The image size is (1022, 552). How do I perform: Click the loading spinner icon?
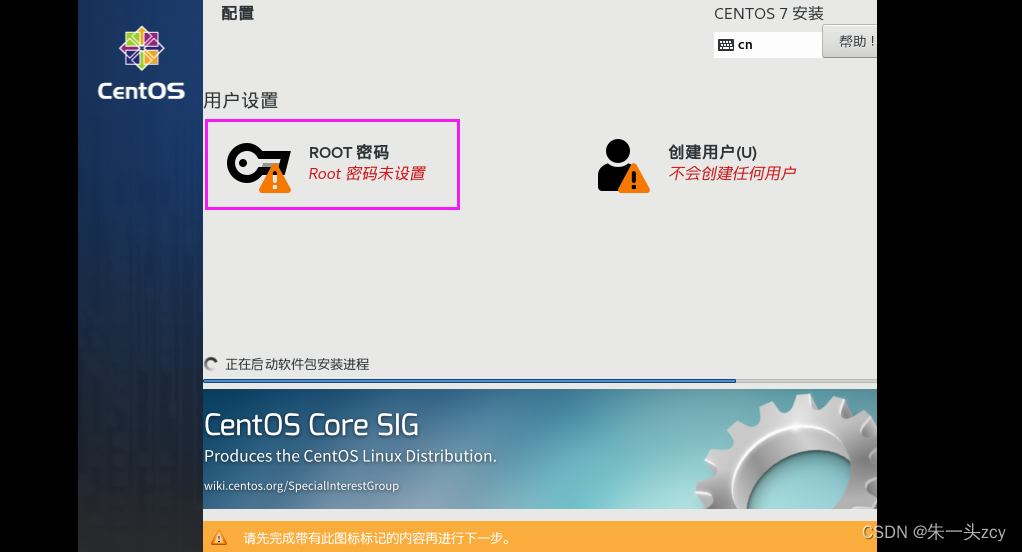tap(211, 365)
